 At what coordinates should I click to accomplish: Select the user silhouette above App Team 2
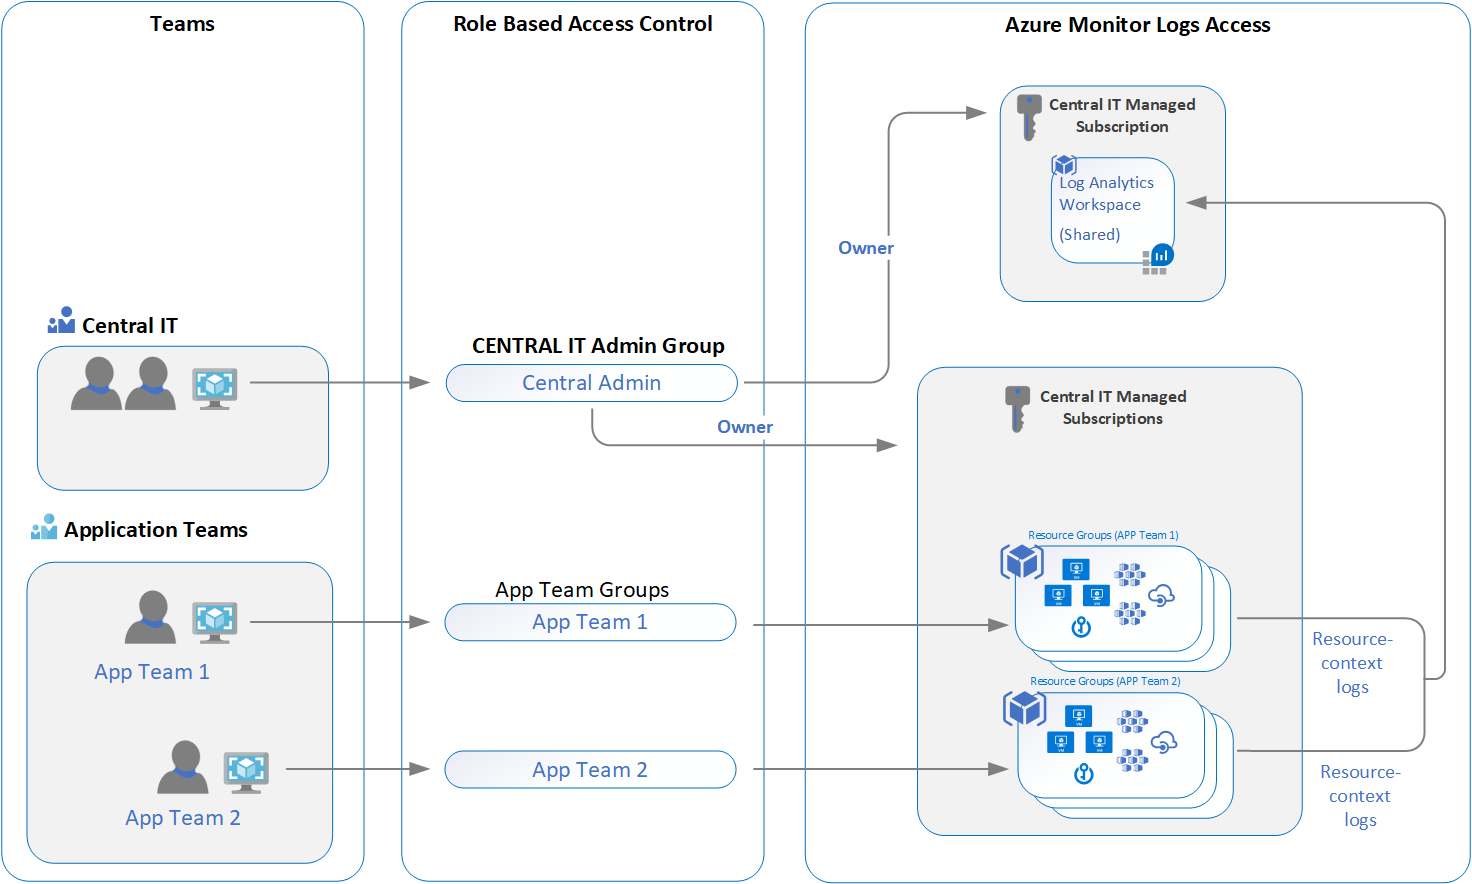click(183, 767)
